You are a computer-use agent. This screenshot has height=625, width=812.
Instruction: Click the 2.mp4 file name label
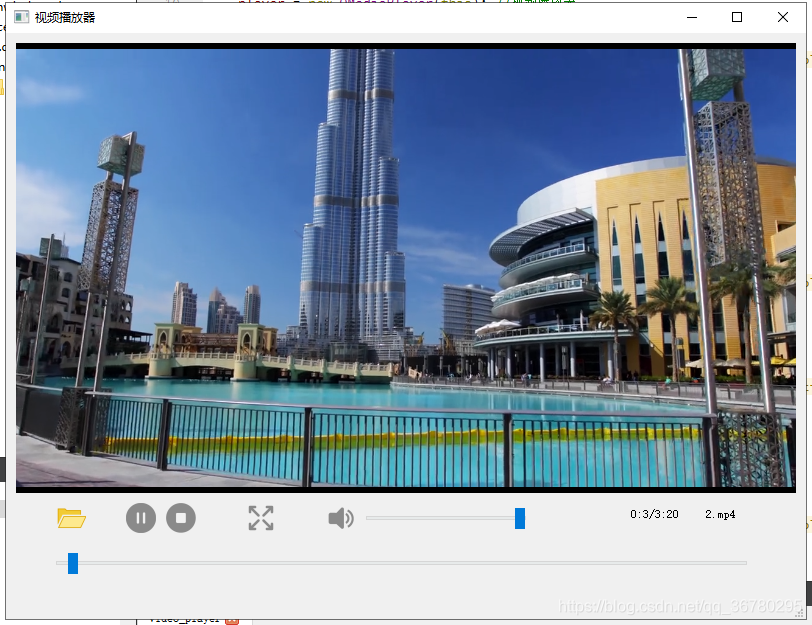click(x=720, y=514)
